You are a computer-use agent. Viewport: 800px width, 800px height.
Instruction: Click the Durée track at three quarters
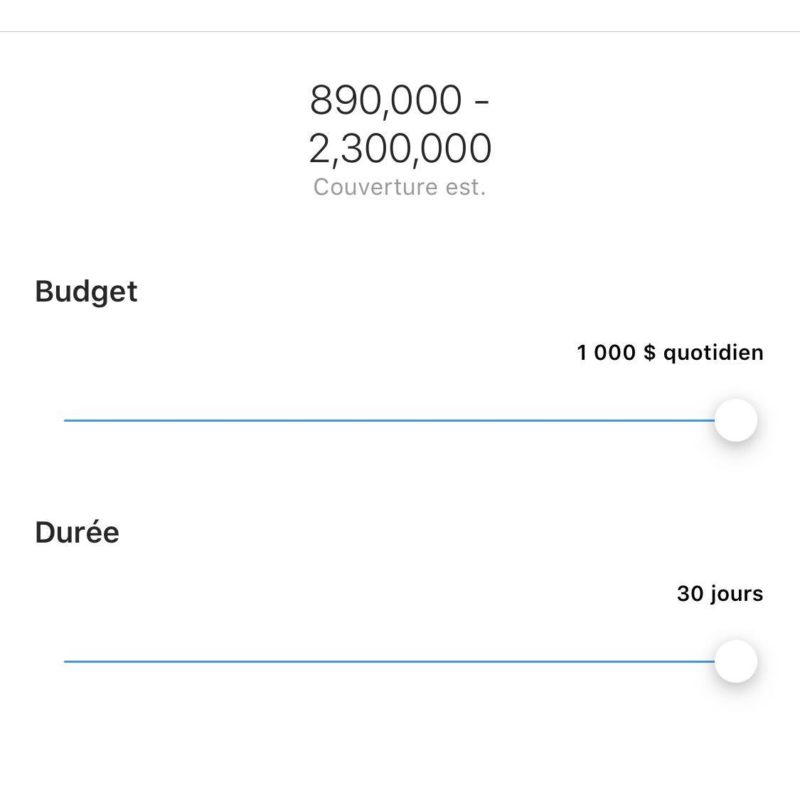[x=568, y=661]
